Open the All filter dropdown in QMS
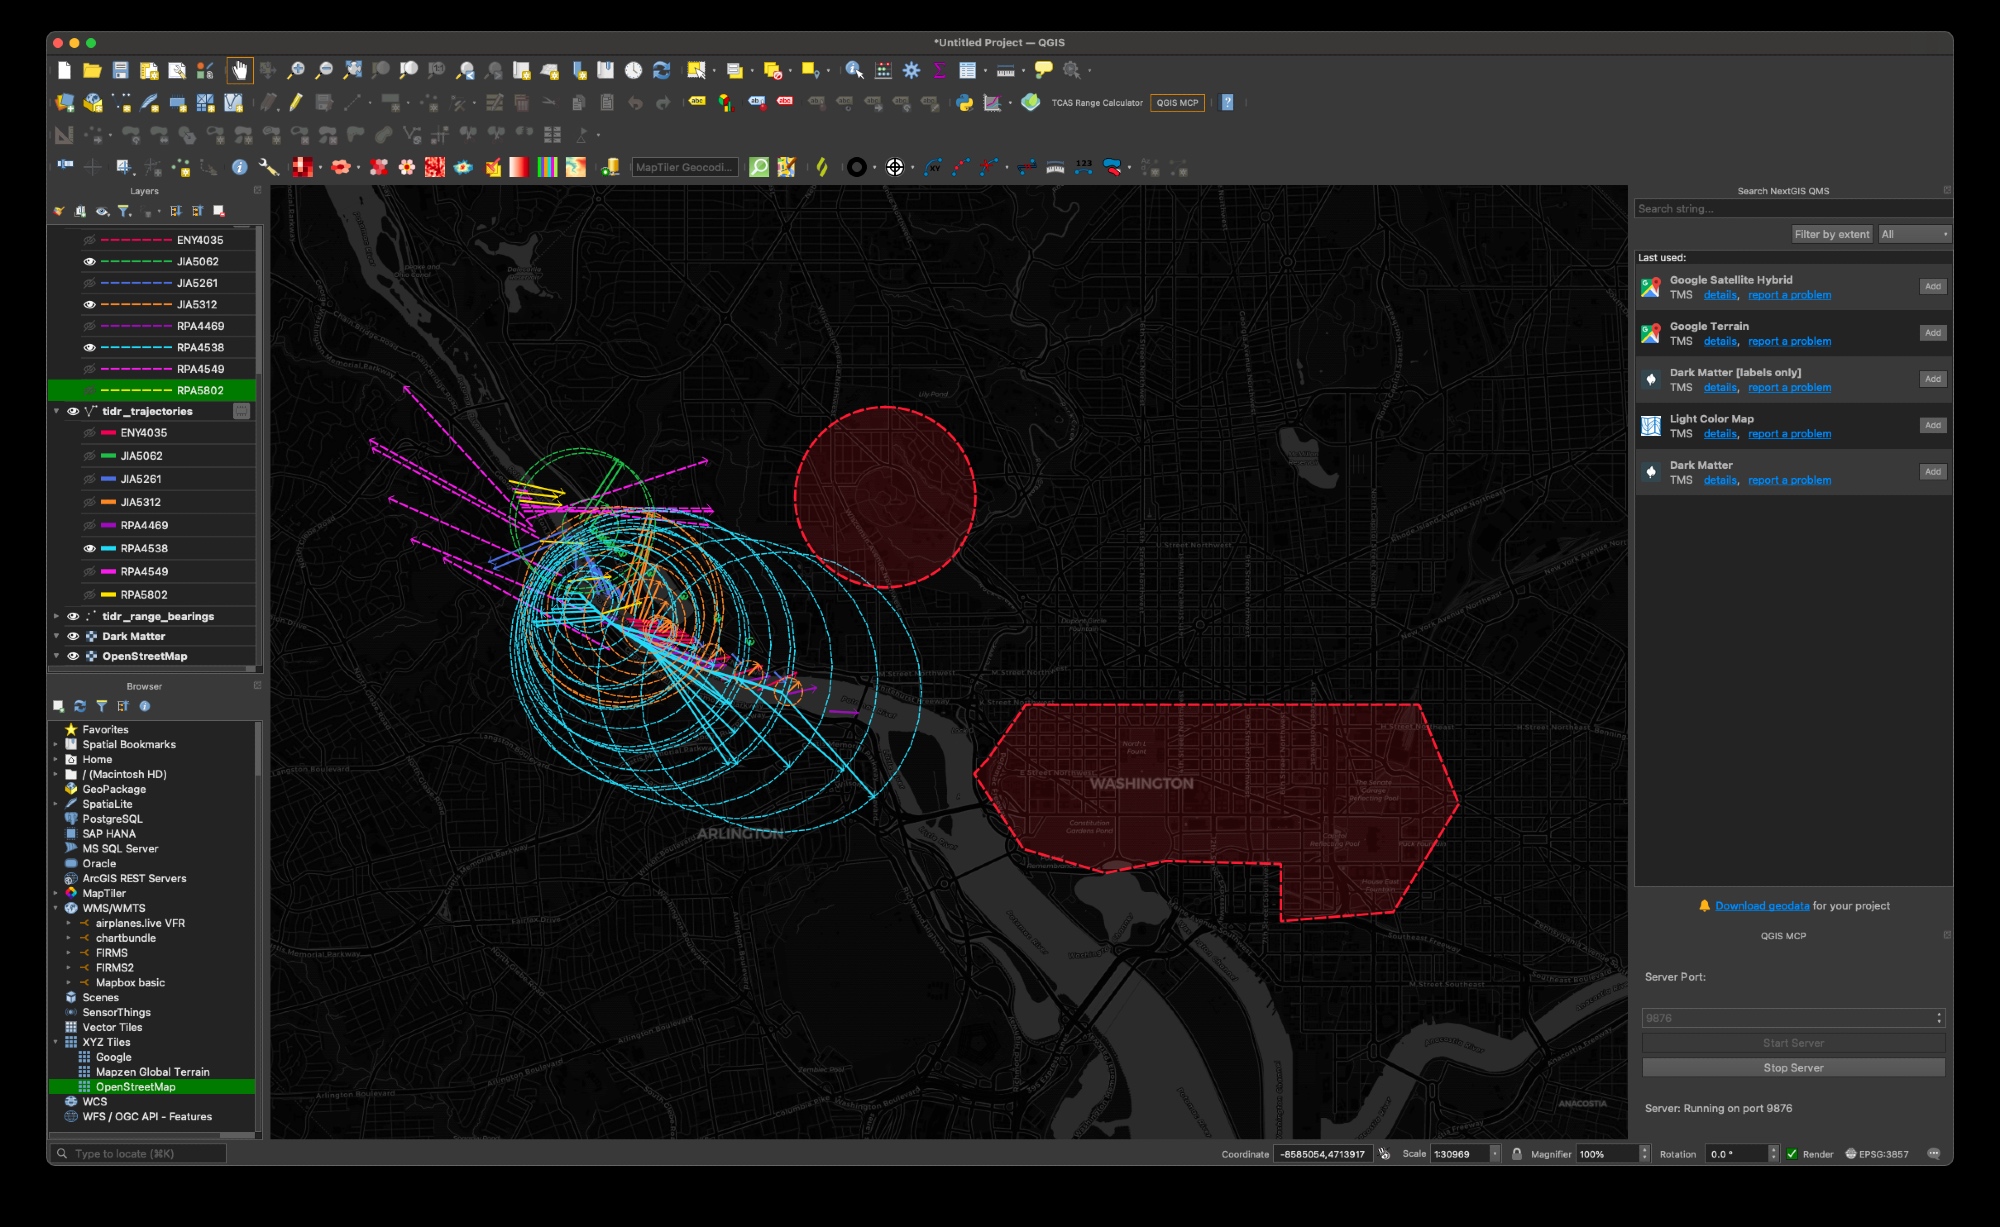 [x=1914, y=234]
